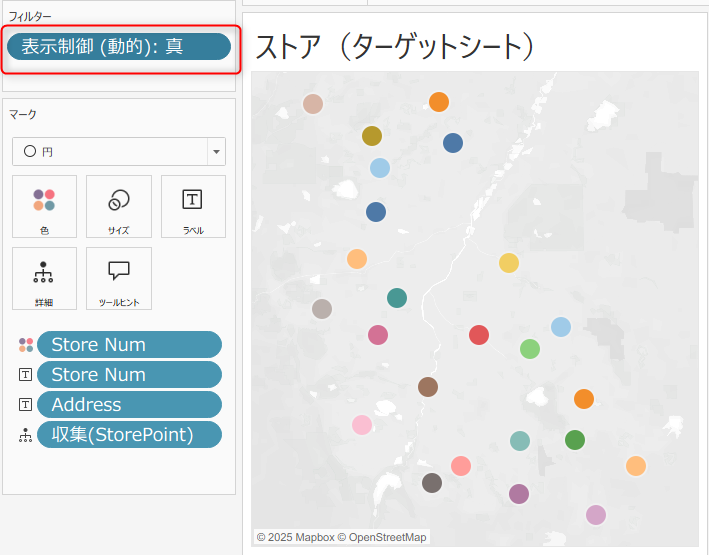
Task: Click the color icon beside first Store Num pill
Action: click(x=26, y=345)
